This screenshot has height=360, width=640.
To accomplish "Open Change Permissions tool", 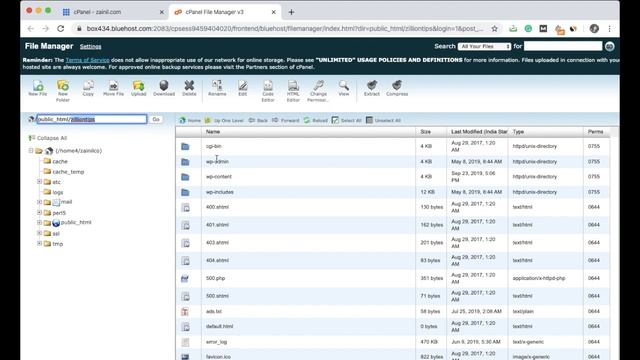I will [x=318, y=91].
